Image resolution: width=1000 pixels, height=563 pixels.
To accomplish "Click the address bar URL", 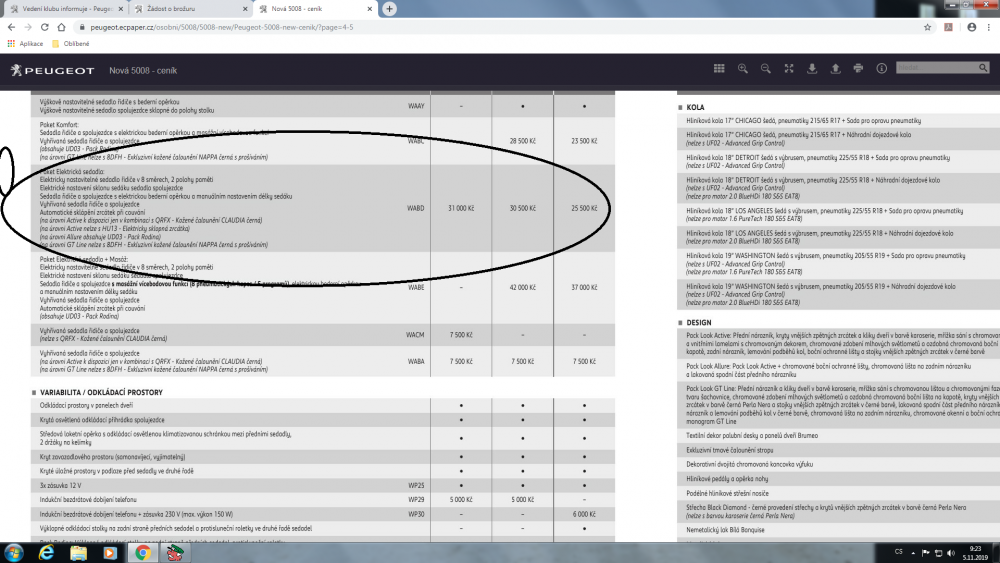I will pos(221,27).
